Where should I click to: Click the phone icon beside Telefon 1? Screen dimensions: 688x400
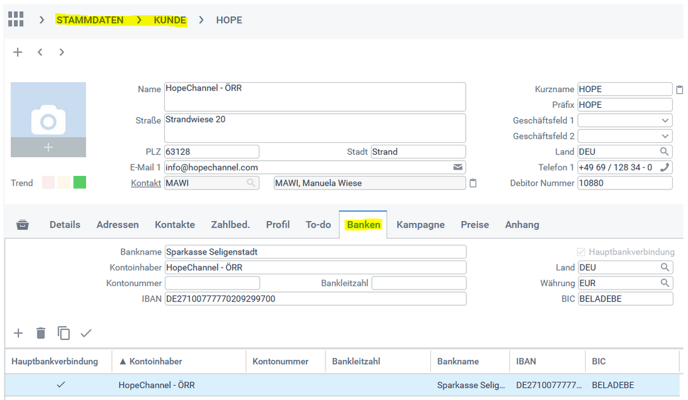point(664,167)
